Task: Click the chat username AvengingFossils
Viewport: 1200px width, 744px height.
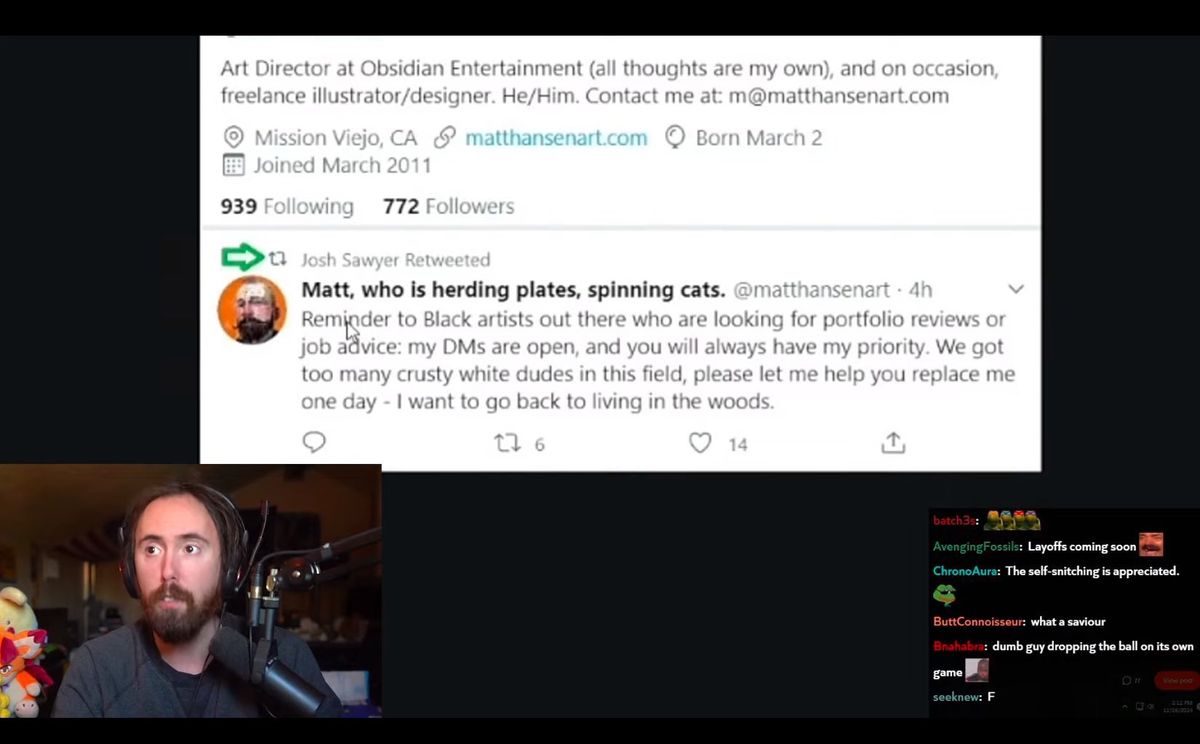Action: point(975,547)
